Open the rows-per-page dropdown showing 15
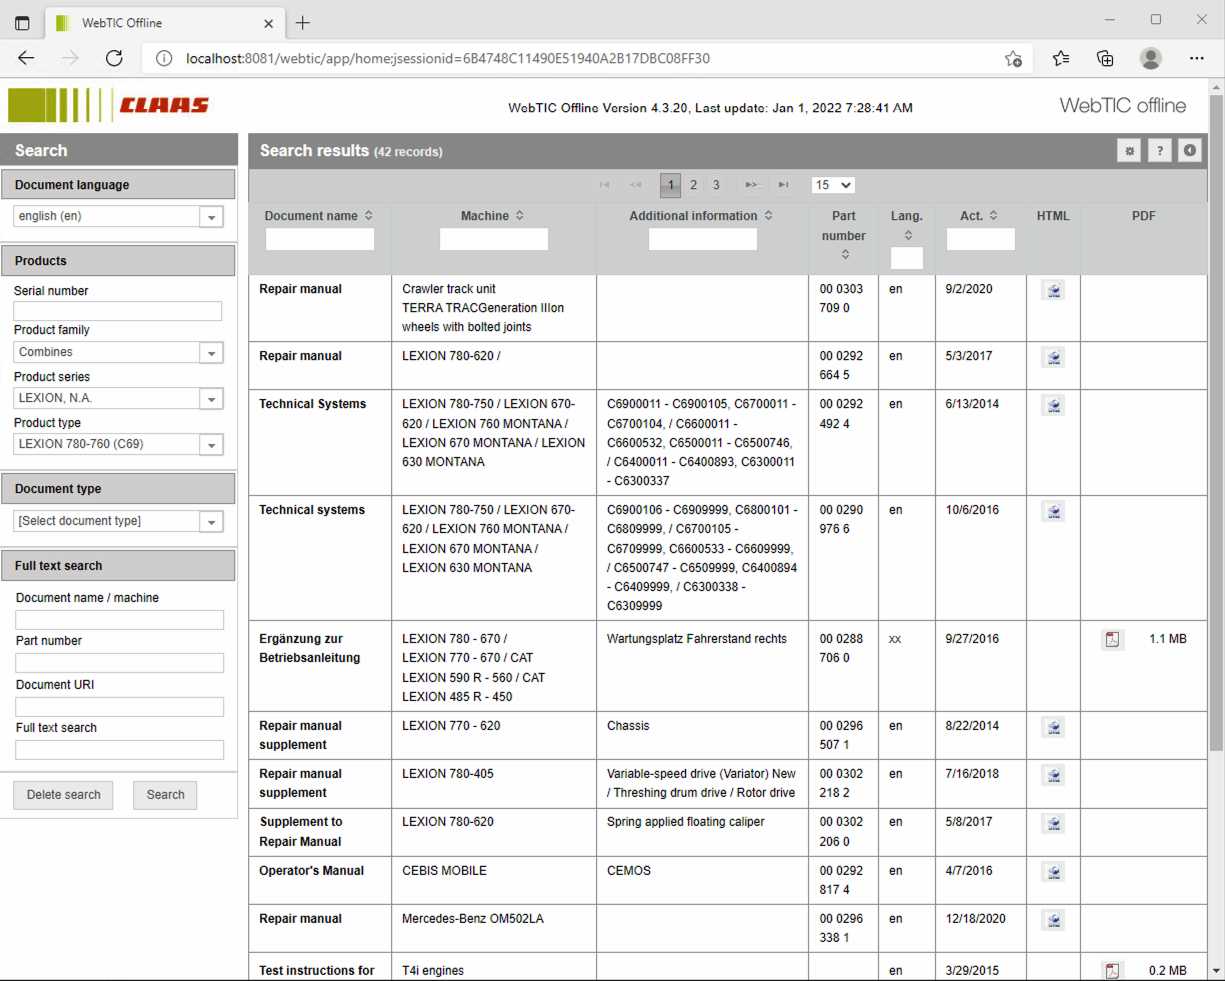This screenshot has width=1225, height=981. 833,185
